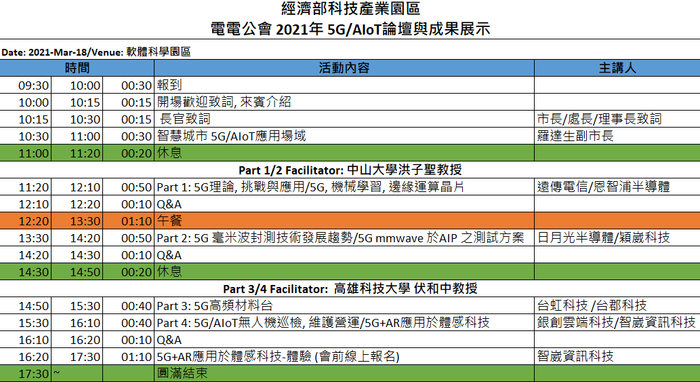Viewport: 700px width, 382px height.
Task: Click the 10:15 start time in the 長官致詞 row
Action: [25, 119]
